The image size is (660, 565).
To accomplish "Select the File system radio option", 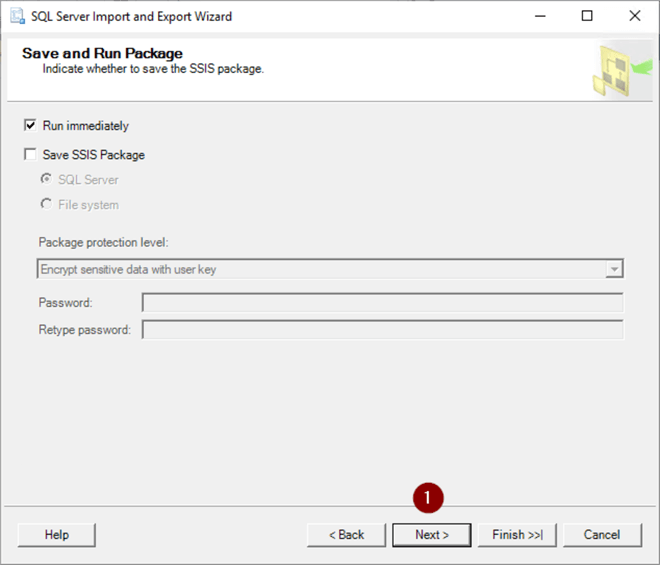I will coord(46,204).
